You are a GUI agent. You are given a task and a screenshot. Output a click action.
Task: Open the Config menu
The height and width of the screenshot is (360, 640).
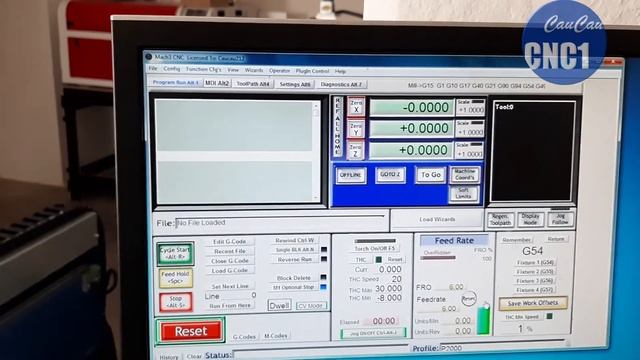(171, 69)
